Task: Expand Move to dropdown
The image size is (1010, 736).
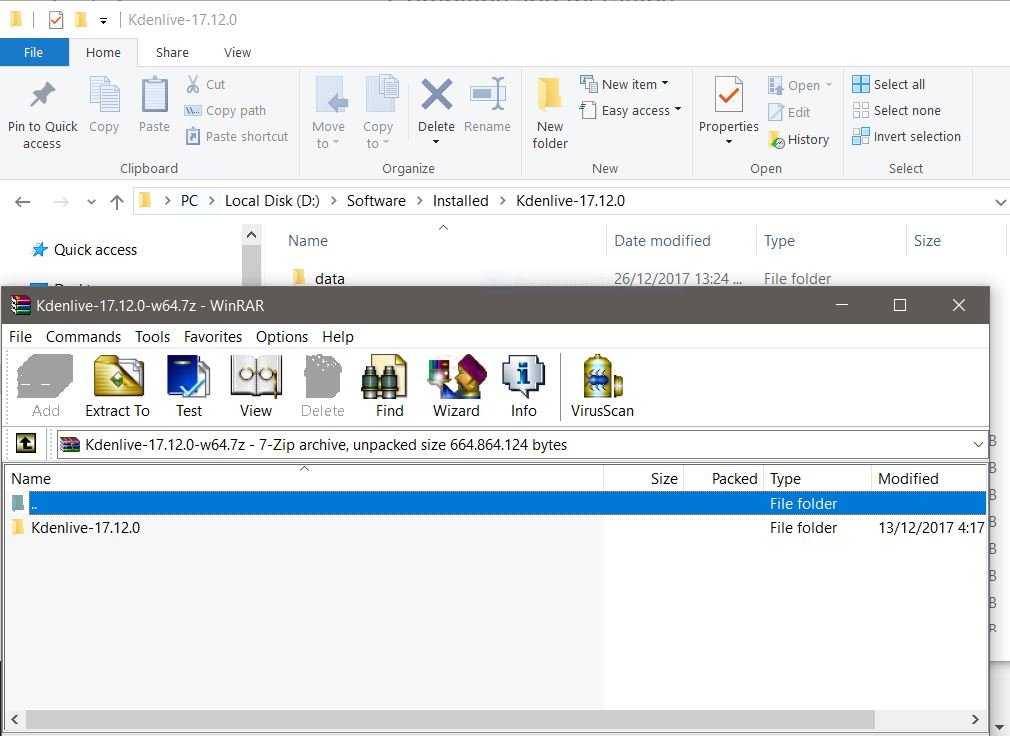Action: (x=336, y=142)
